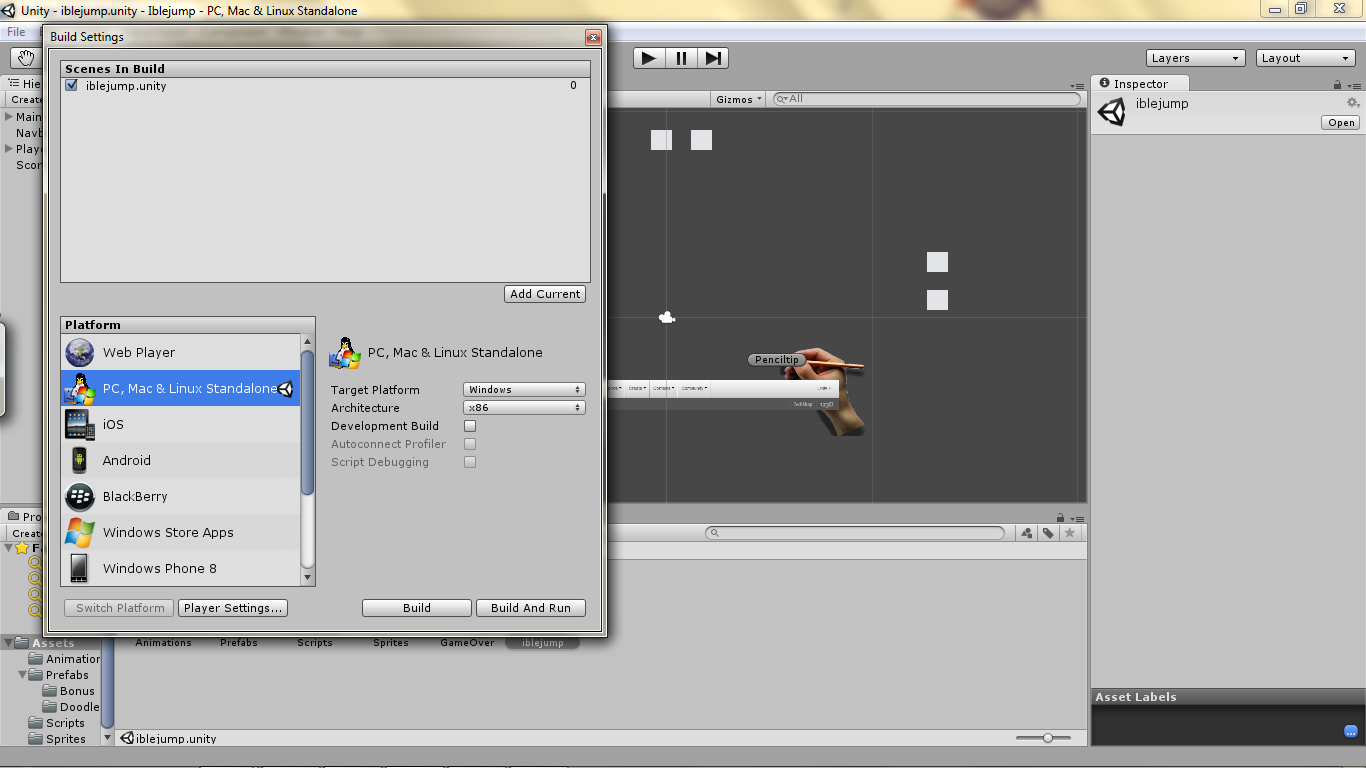Toggle the Autoconnect Profiler checkbox
The width and height of the screenshot is (1366, 768).
tap(470, 444)
